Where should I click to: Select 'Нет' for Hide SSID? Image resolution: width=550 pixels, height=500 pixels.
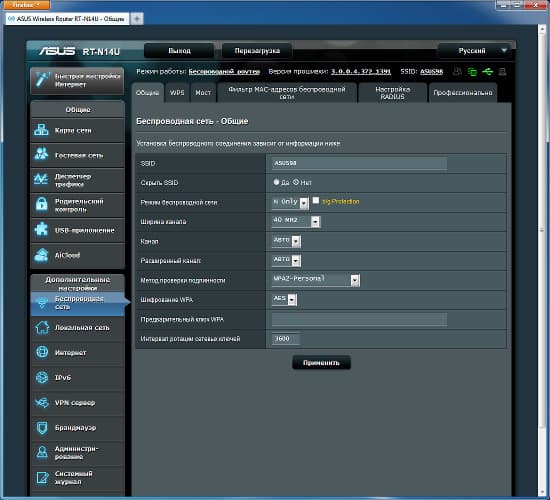[296, 182]
